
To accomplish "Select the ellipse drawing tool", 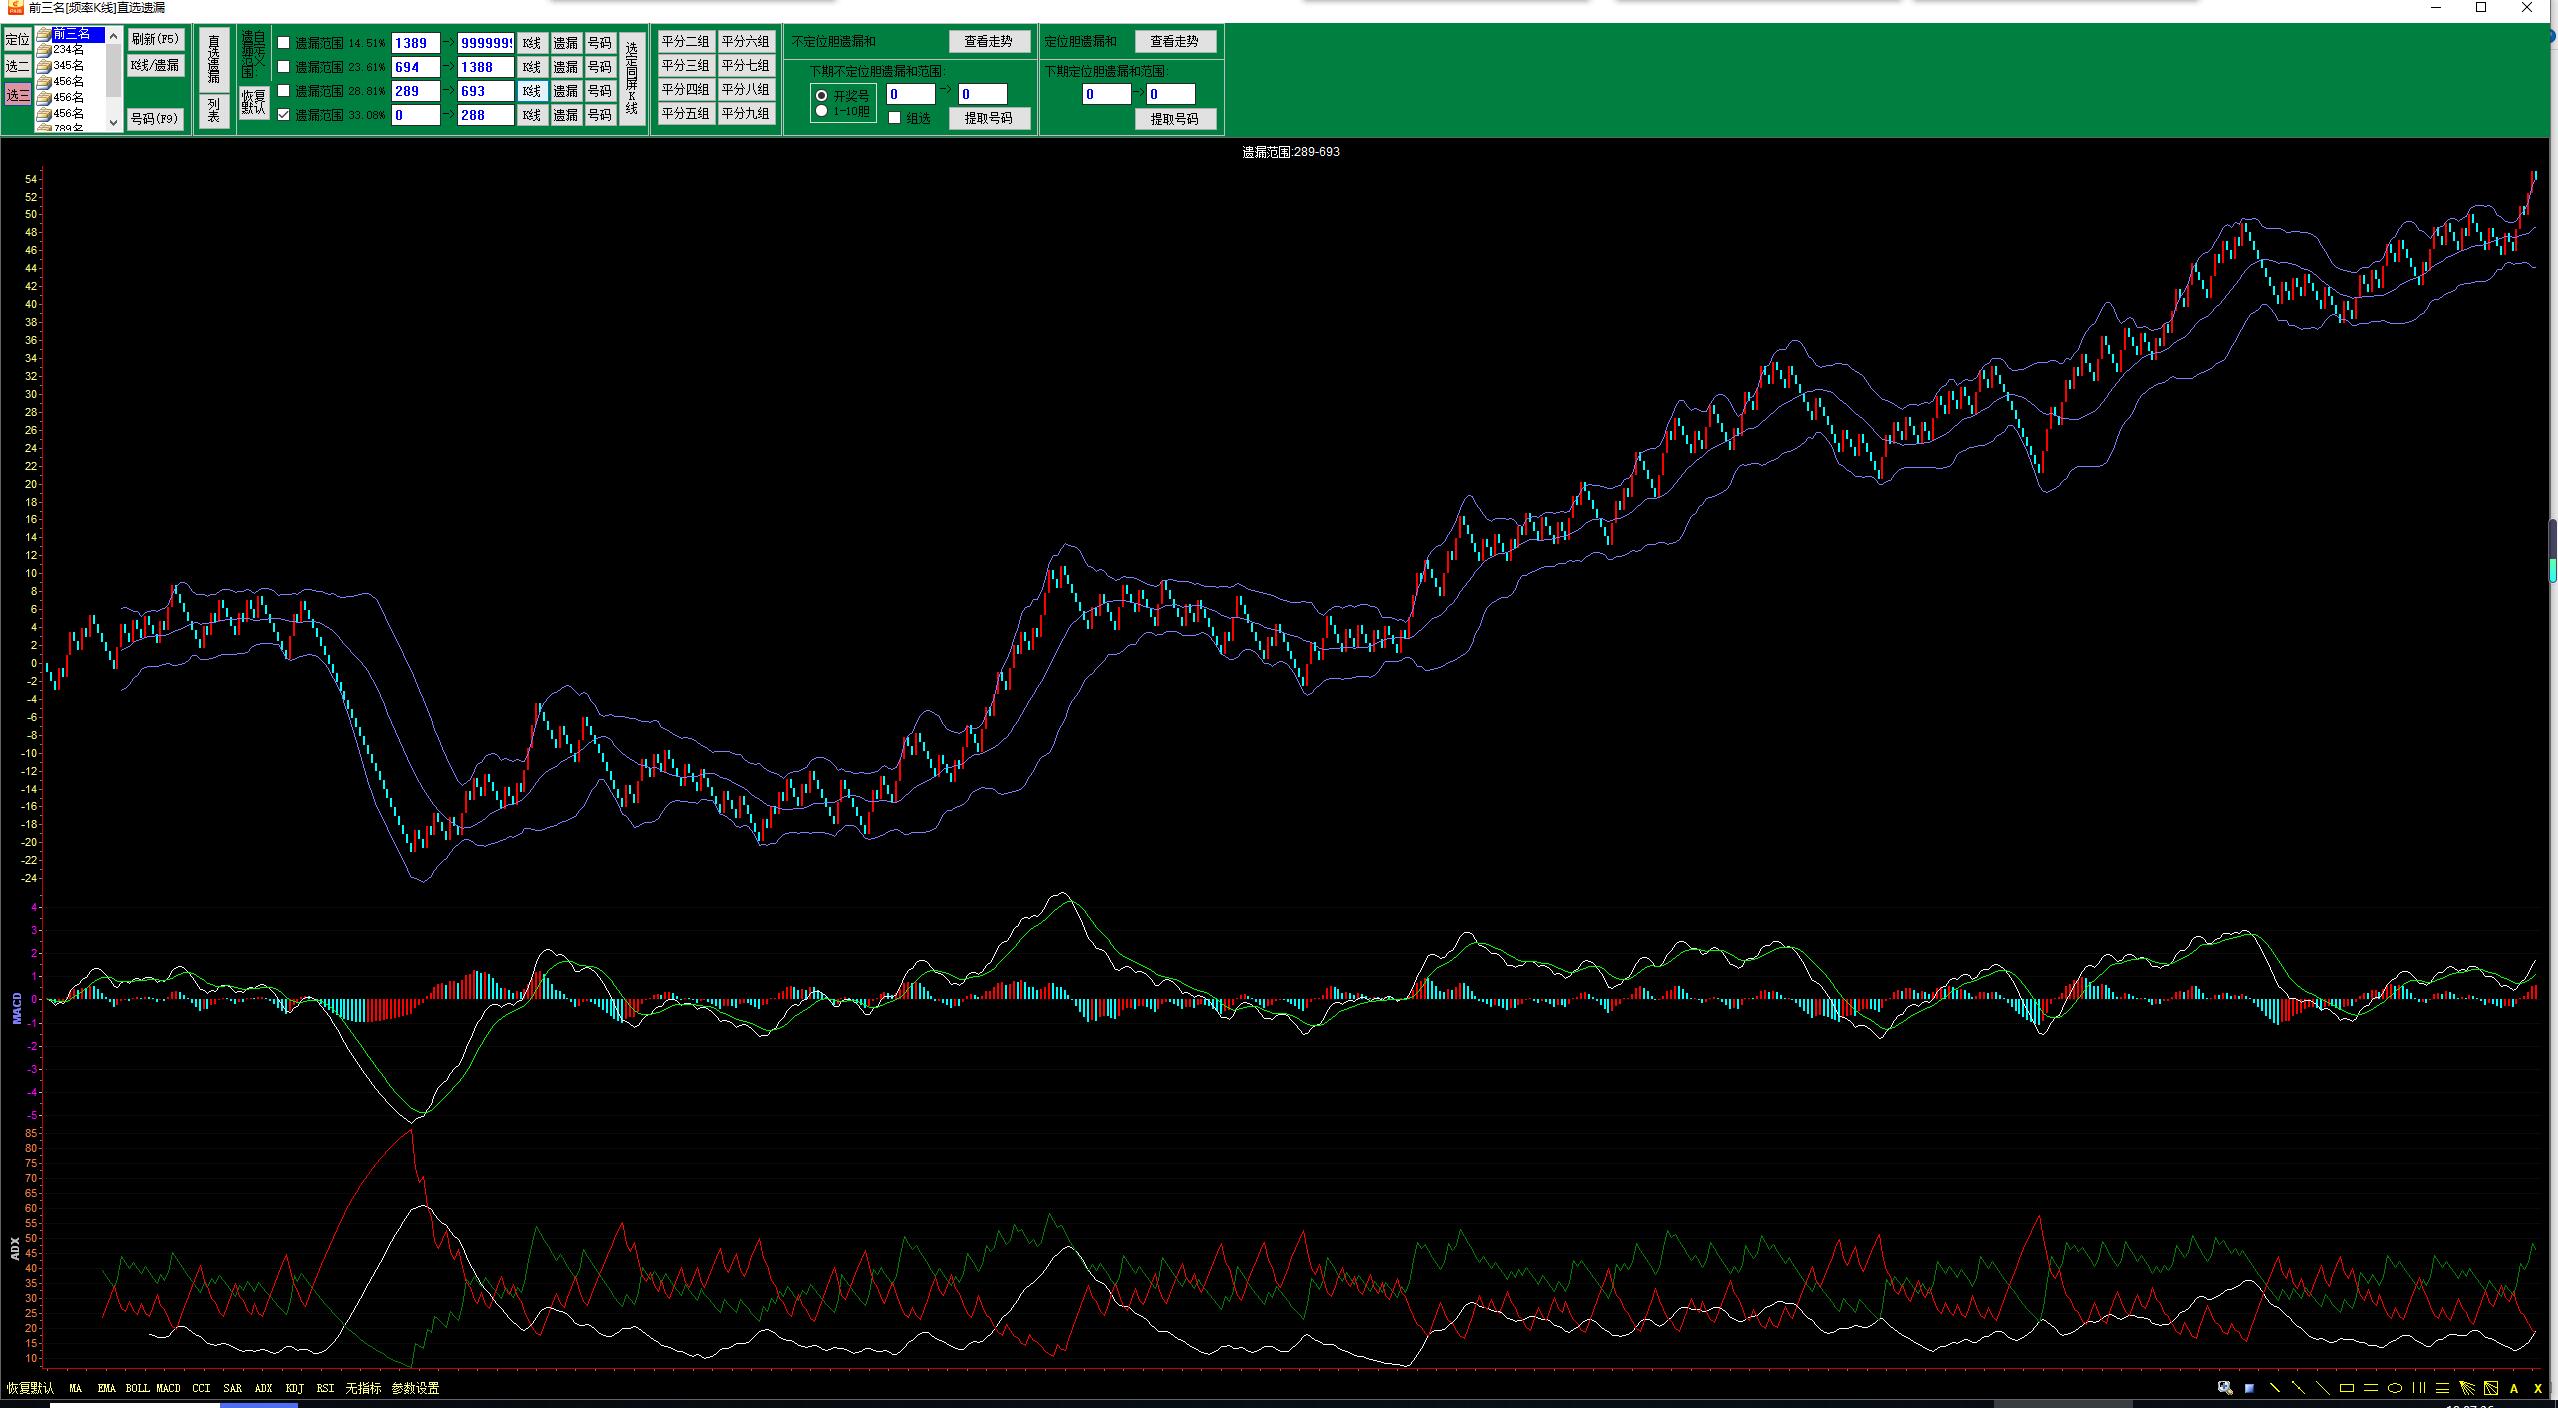I will tap(2394, 1388).
